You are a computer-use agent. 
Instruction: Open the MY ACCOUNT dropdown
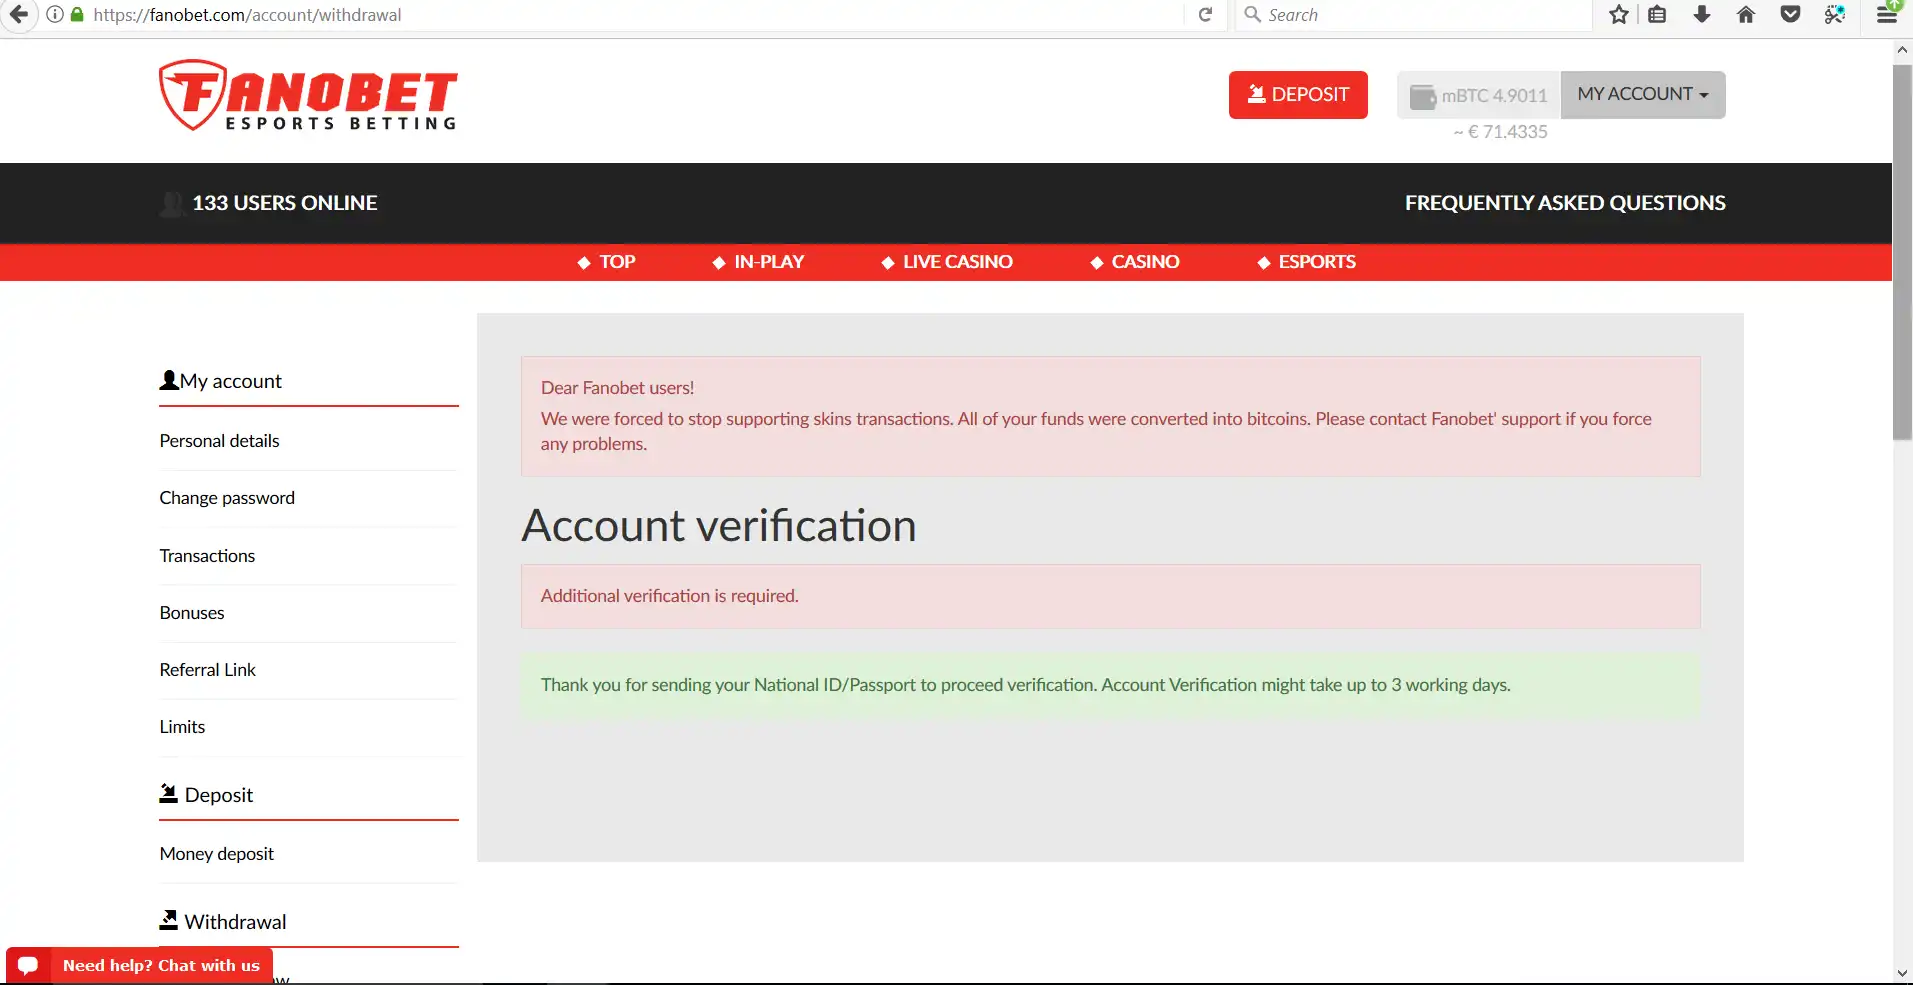[x=1643, y=94]
